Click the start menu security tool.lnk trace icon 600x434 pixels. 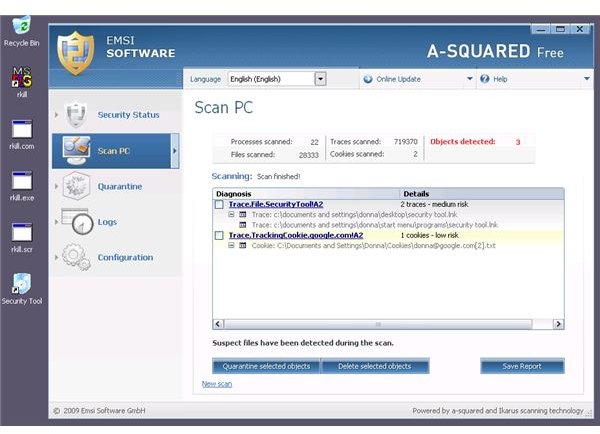point(243,225)
